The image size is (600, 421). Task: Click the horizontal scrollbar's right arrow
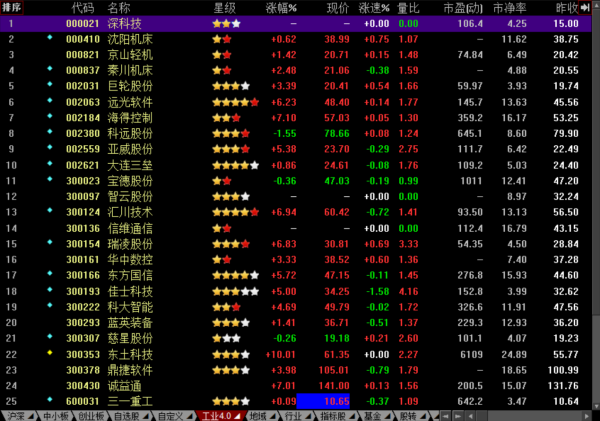point(587,416)
